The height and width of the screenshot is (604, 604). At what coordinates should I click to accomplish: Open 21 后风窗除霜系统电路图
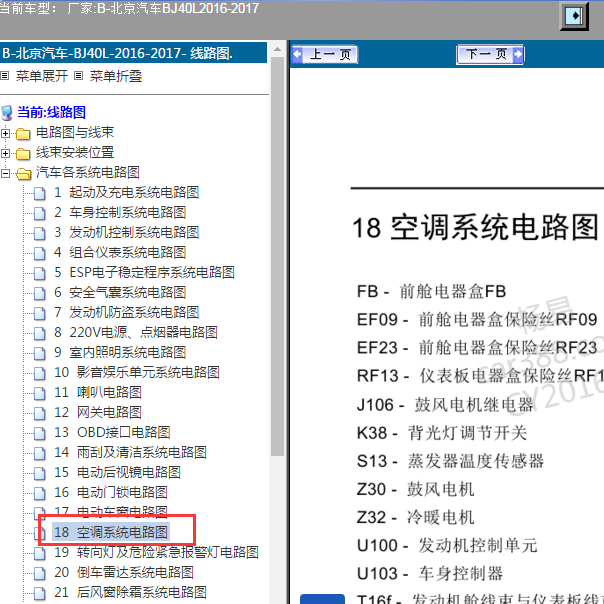point(130,592)
